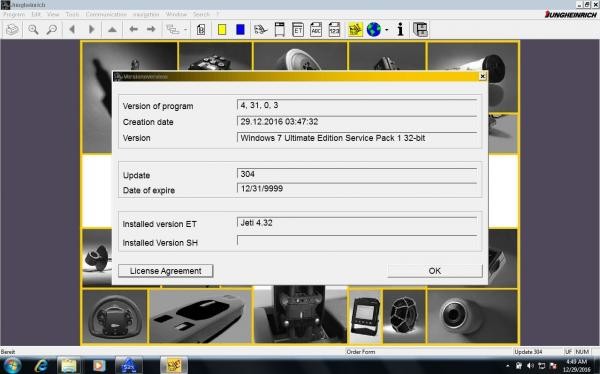Open the Program menu
This screenshot has height=374, width=600.
point(14,15)
